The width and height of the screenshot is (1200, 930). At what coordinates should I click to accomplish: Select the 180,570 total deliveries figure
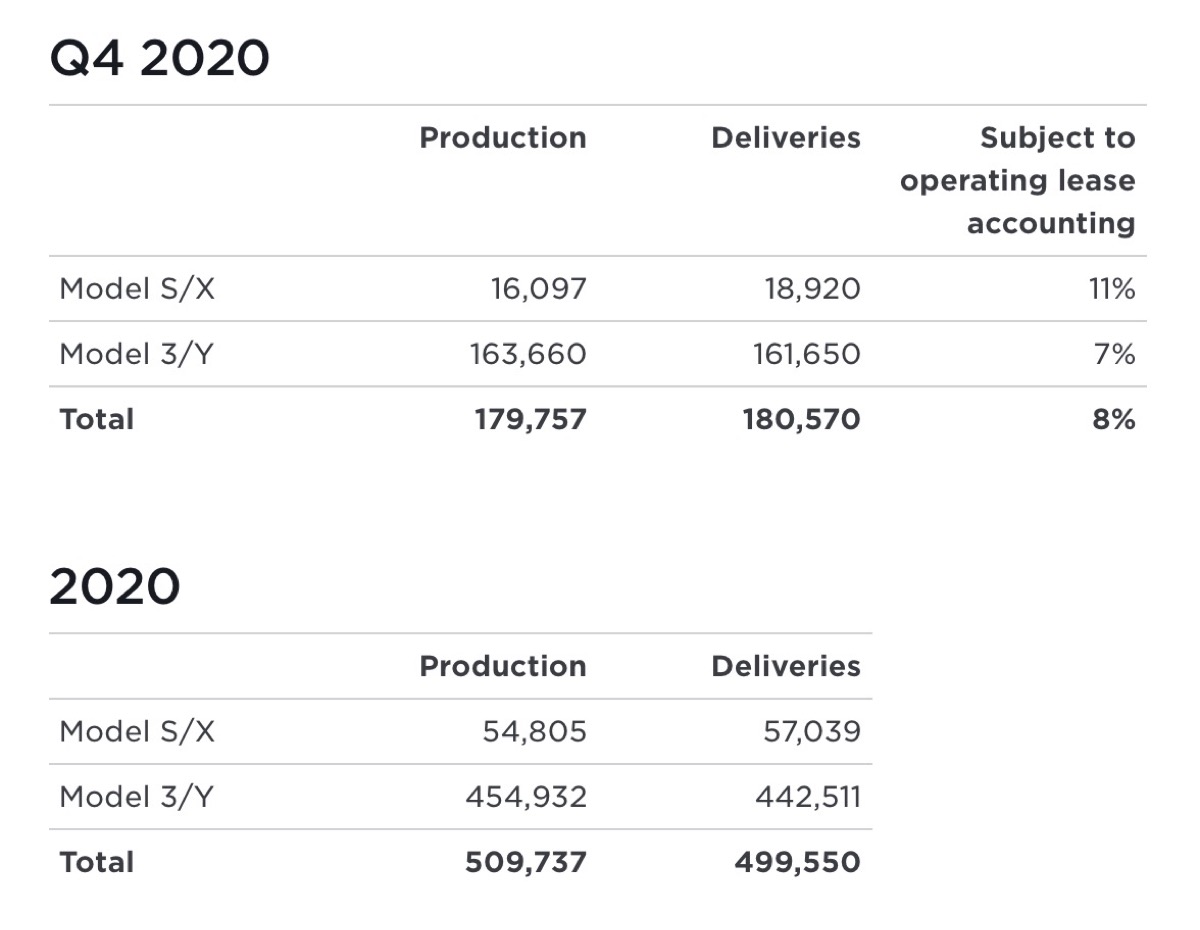[801, 420]
